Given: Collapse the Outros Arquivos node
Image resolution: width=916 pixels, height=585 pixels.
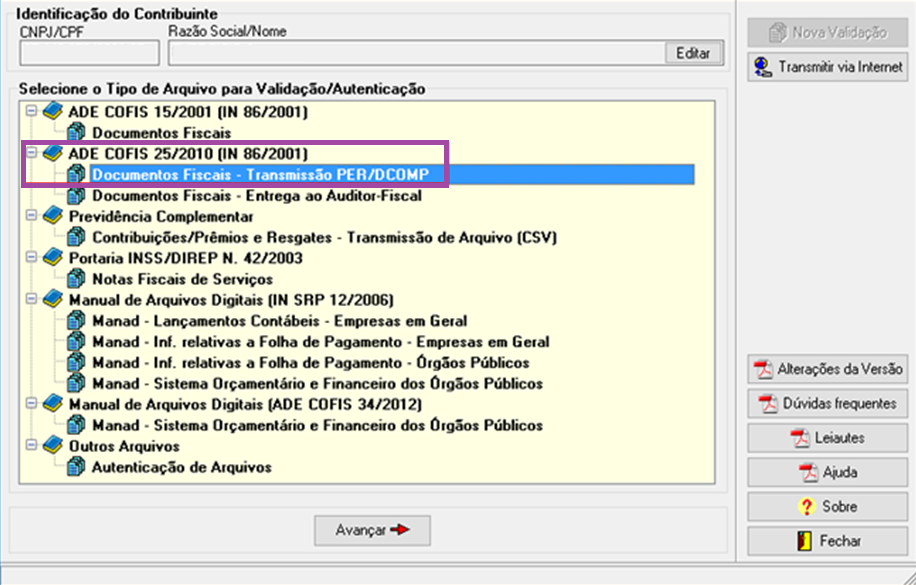Looking at the screenshot, I should tap(32, 445).
